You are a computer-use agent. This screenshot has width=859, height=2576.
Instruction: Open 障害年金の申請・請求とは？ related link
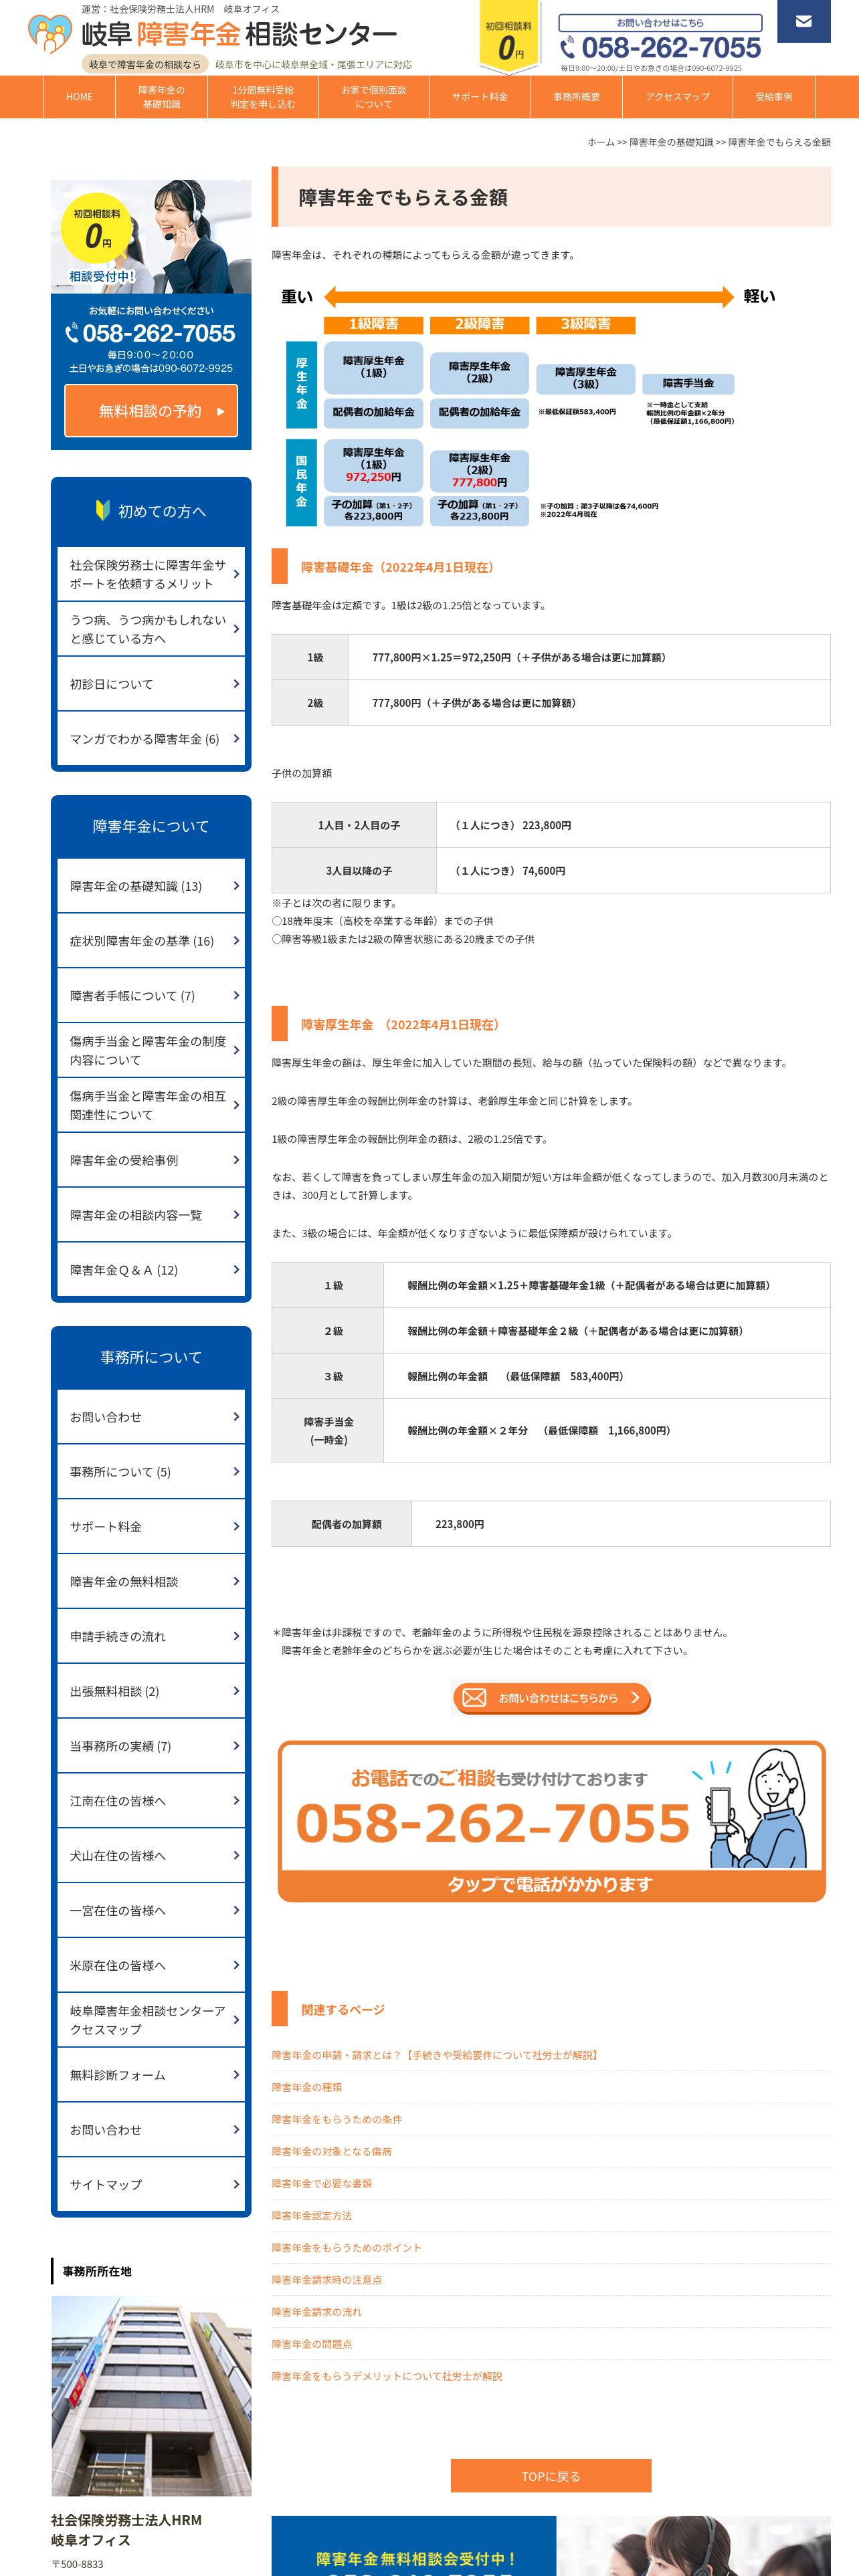click(x=436, y=2055)
